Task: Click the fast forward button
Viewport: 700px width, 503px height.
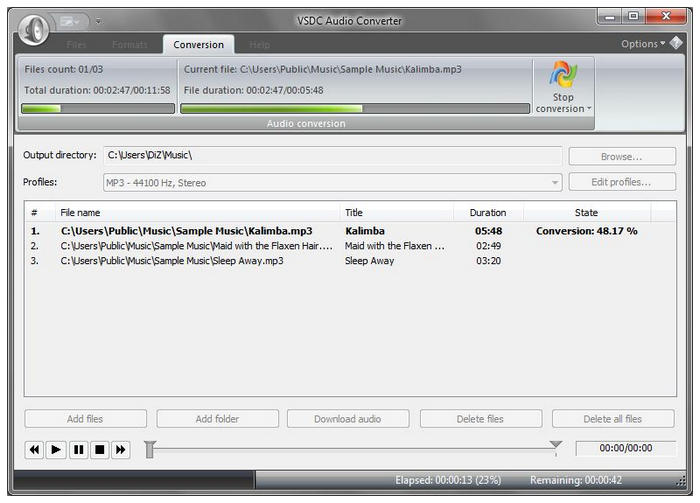Action: coord(121,449)
